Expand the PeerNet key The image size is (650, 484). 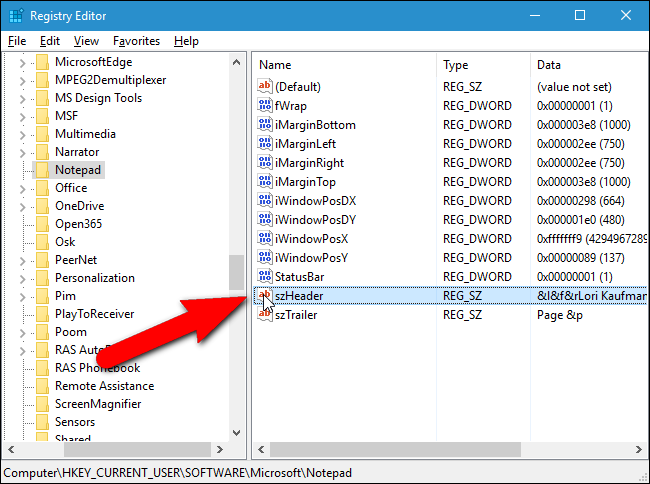coord(22,261)
